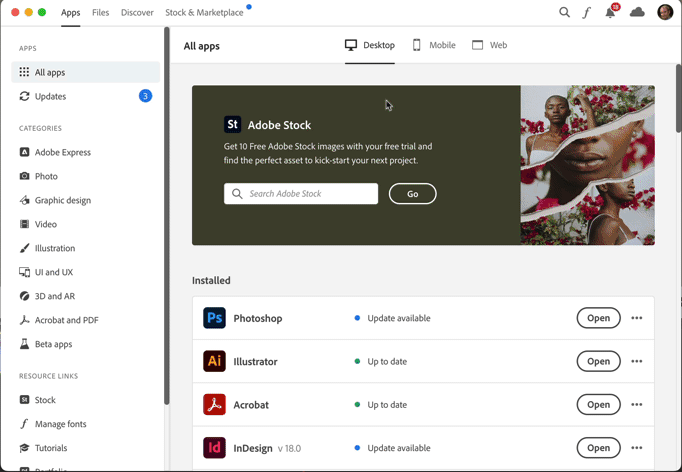
Task: Expand InDesign more options menu
Action: [x=637, y=448]
